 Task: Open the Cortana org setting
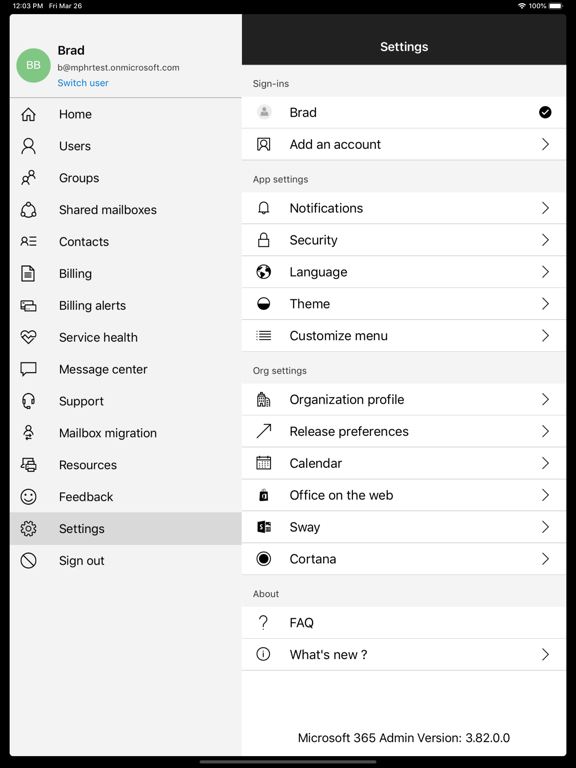coord(404,559)
